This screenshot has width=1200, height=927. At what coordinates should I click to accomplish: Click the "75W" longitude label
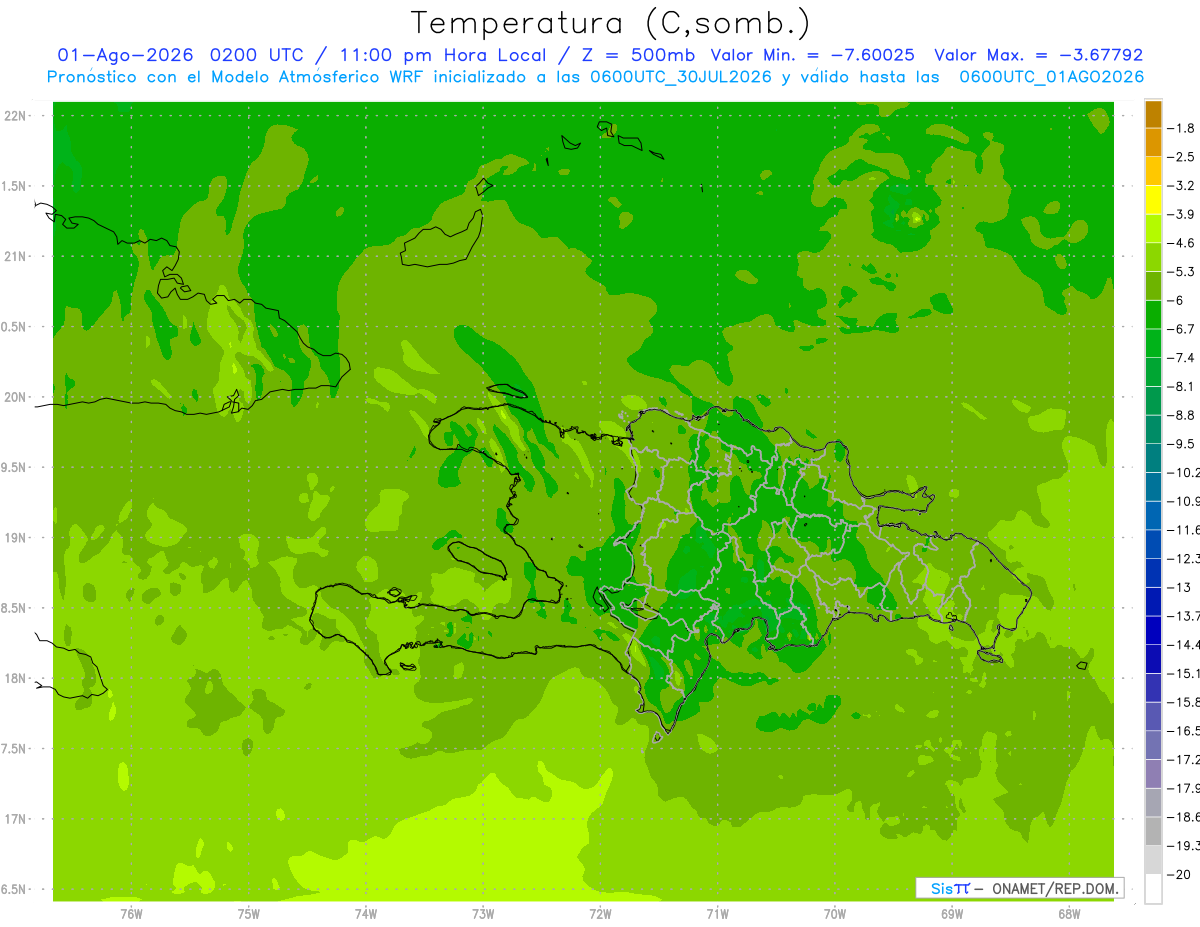[x=249, y=914]
